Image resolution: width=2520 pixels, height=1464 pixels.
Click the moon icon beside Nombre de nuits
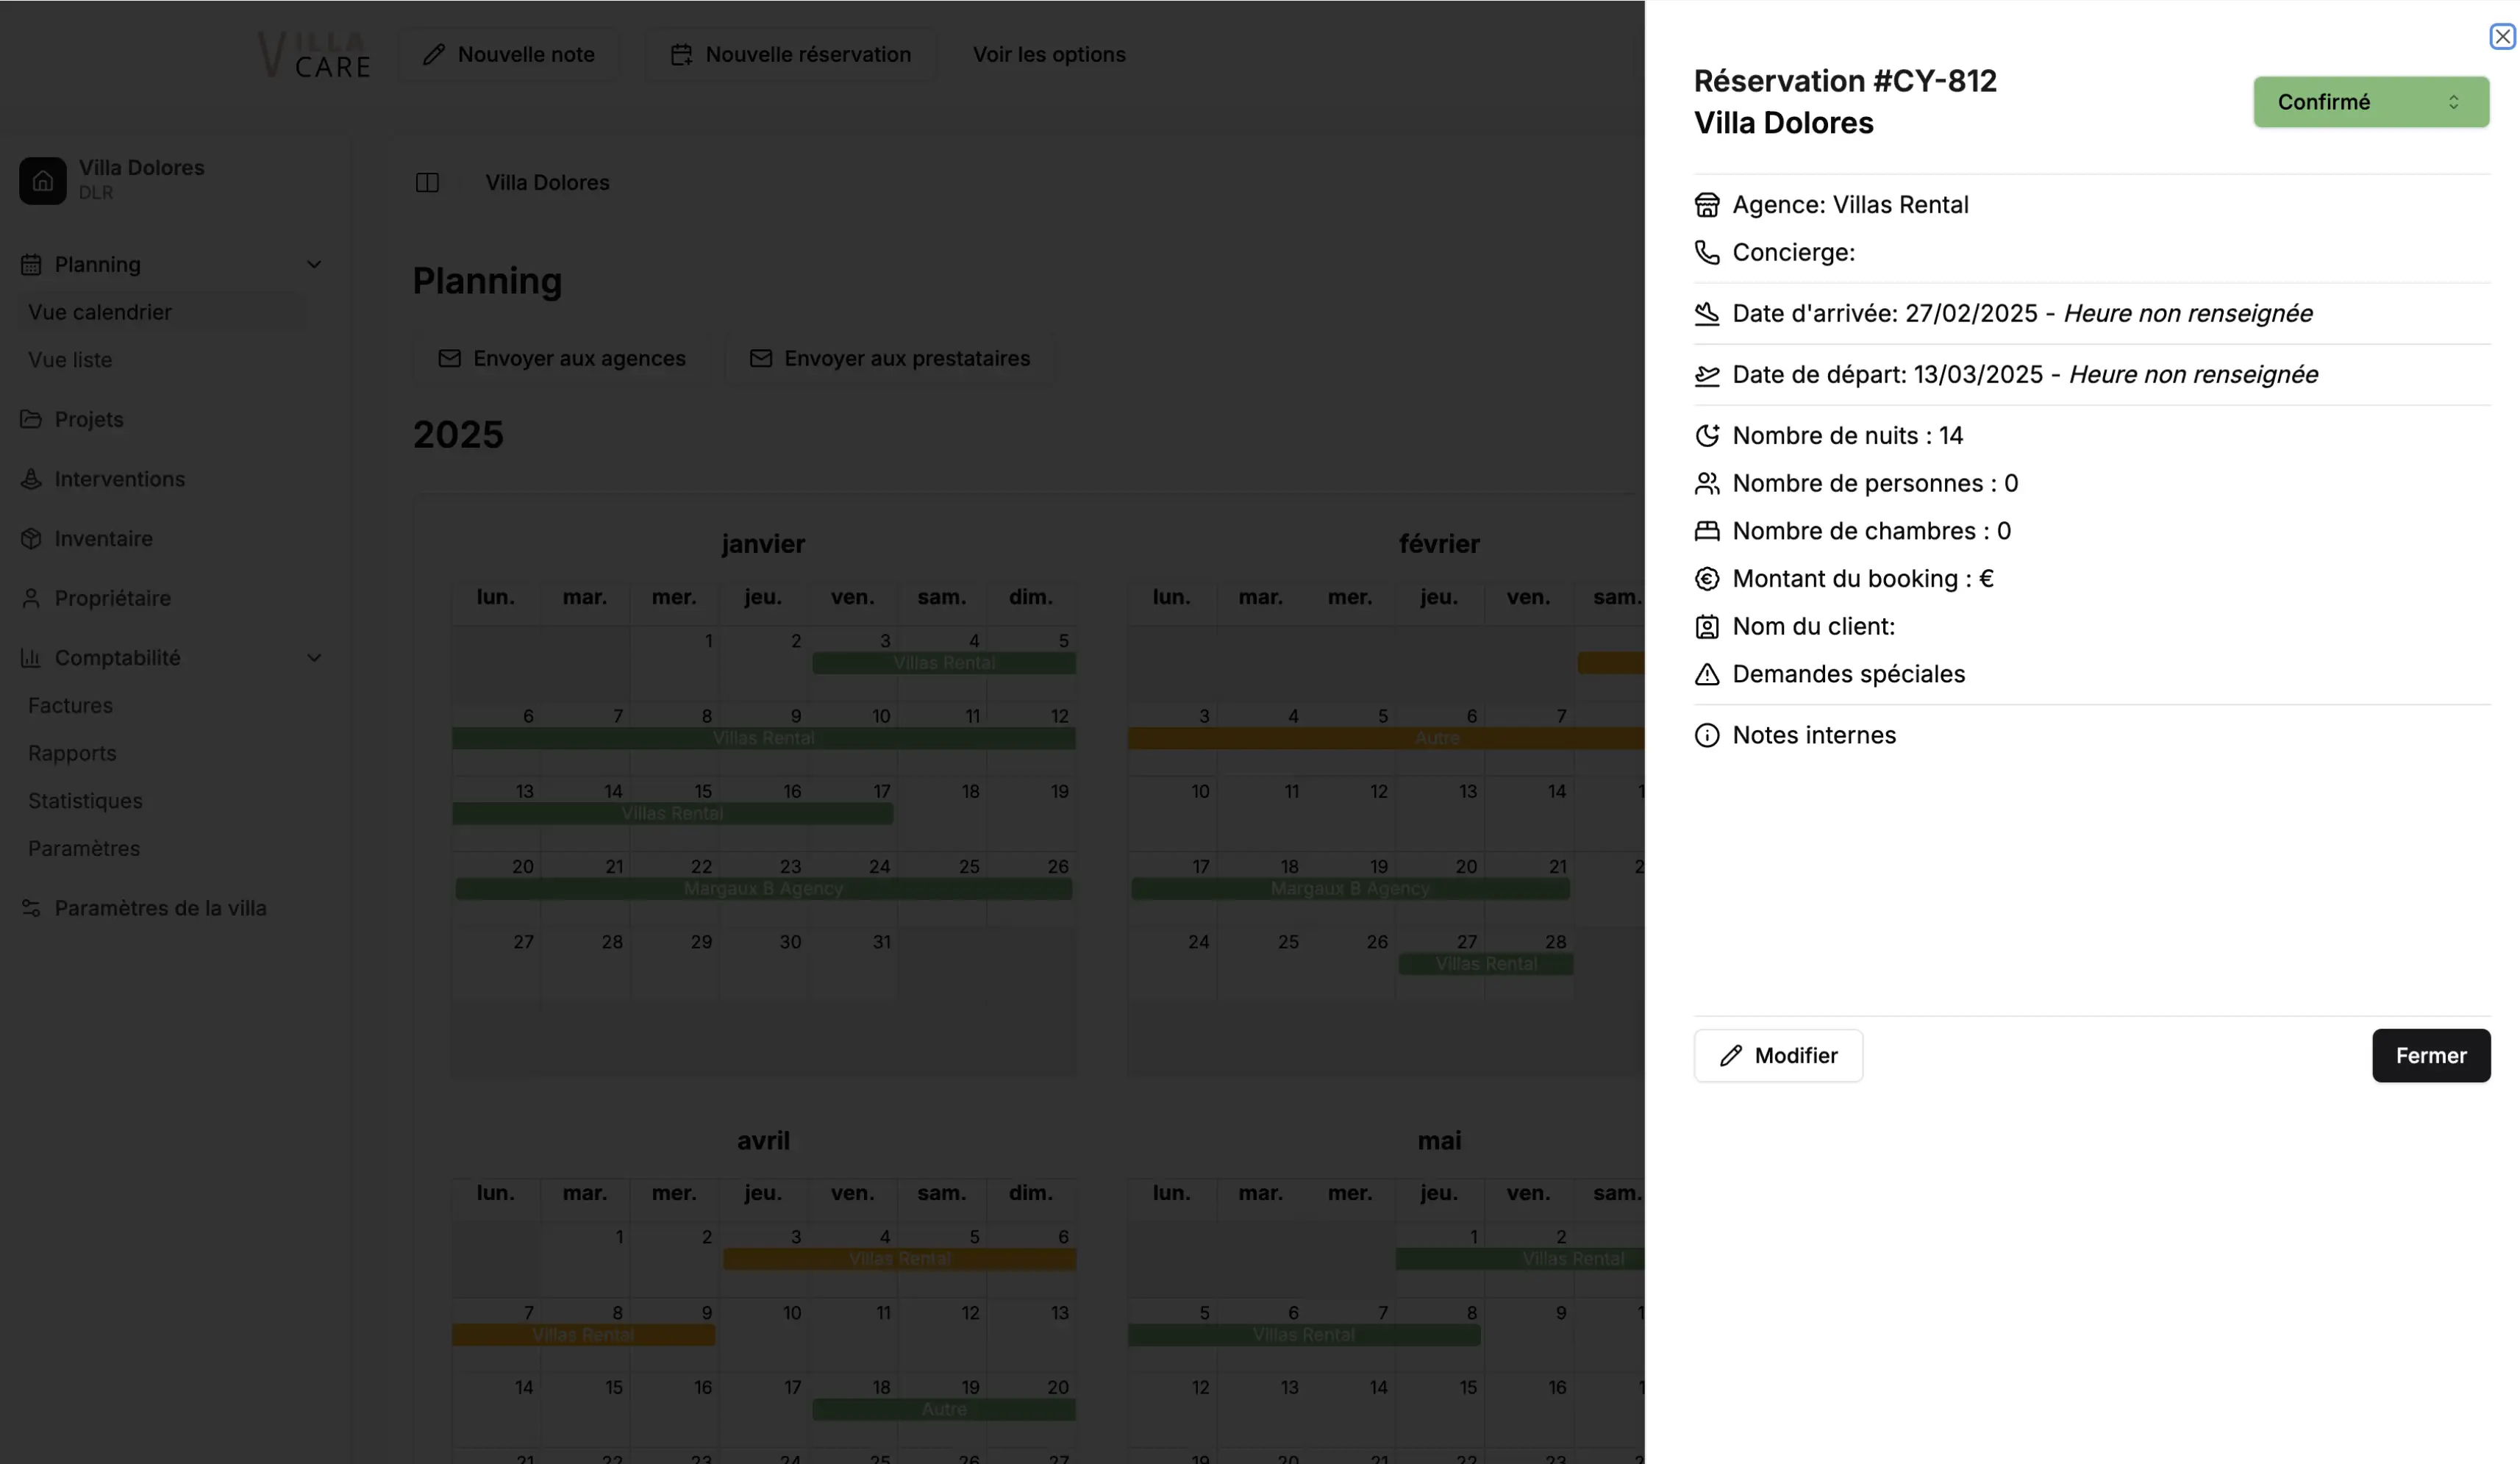click(1707, 436)
